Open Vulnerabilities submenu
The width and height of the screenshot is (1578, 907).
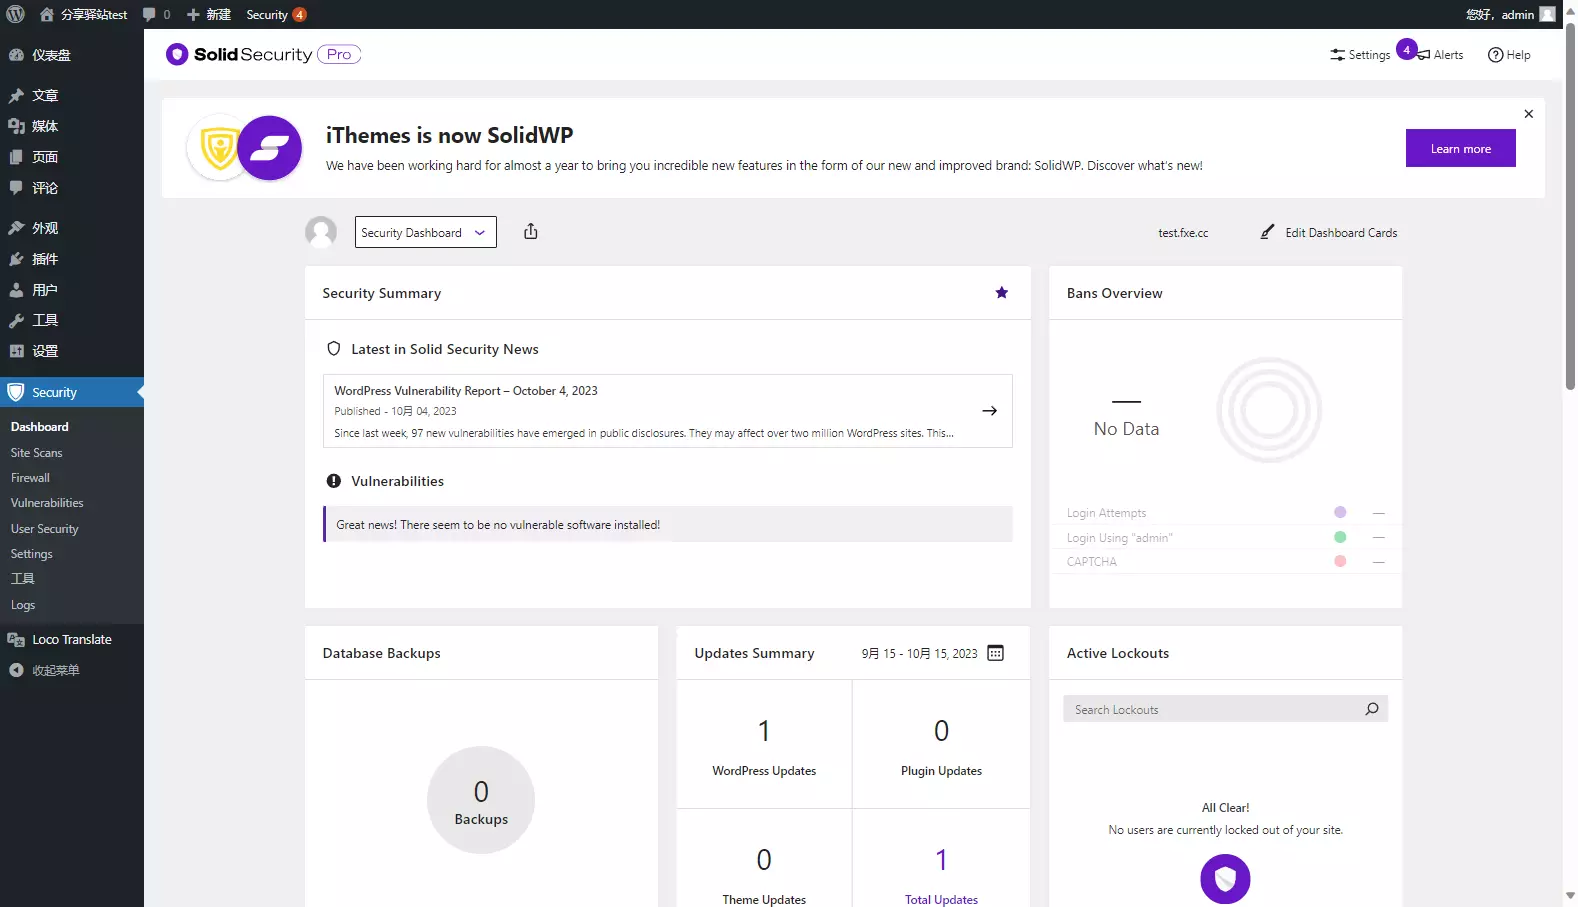tap(47, 503)
